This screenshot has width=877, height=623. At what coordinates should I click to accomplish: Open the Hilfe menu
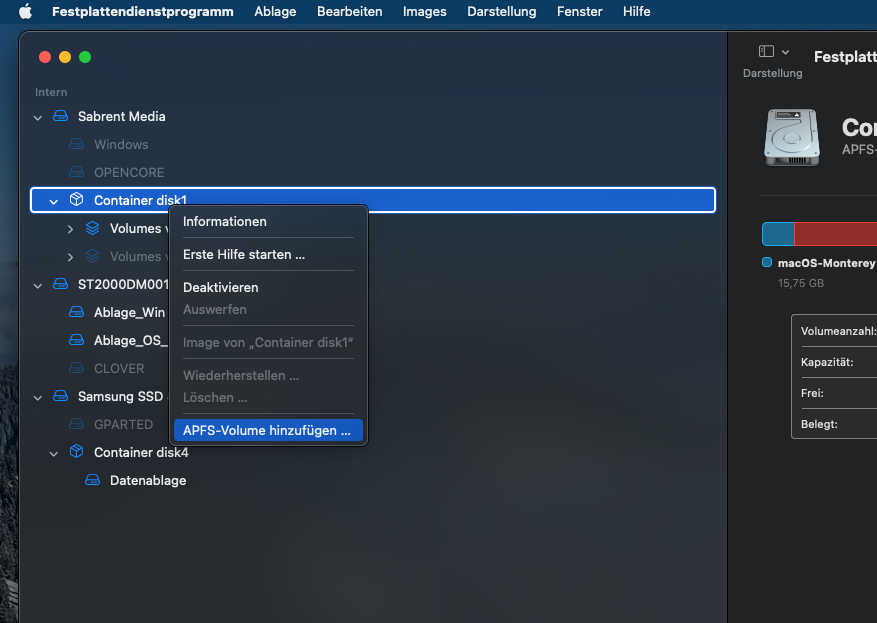click(636, 11)
